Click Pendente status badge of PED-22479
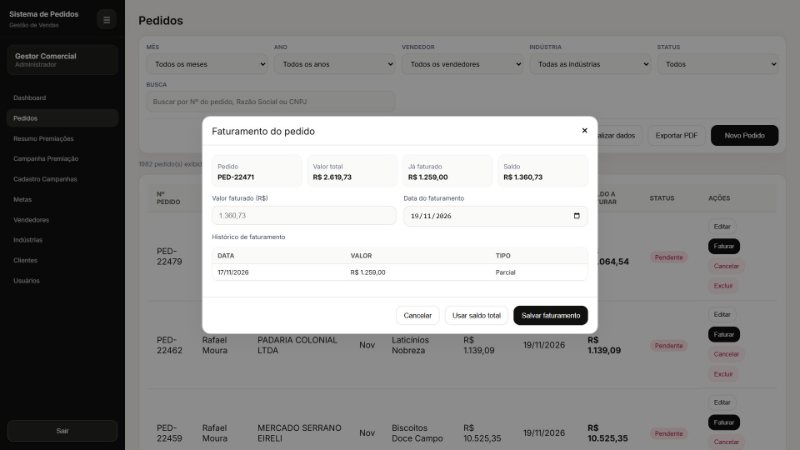The height and width of the screenshot is (450, 800). click(x=668, y=257)
